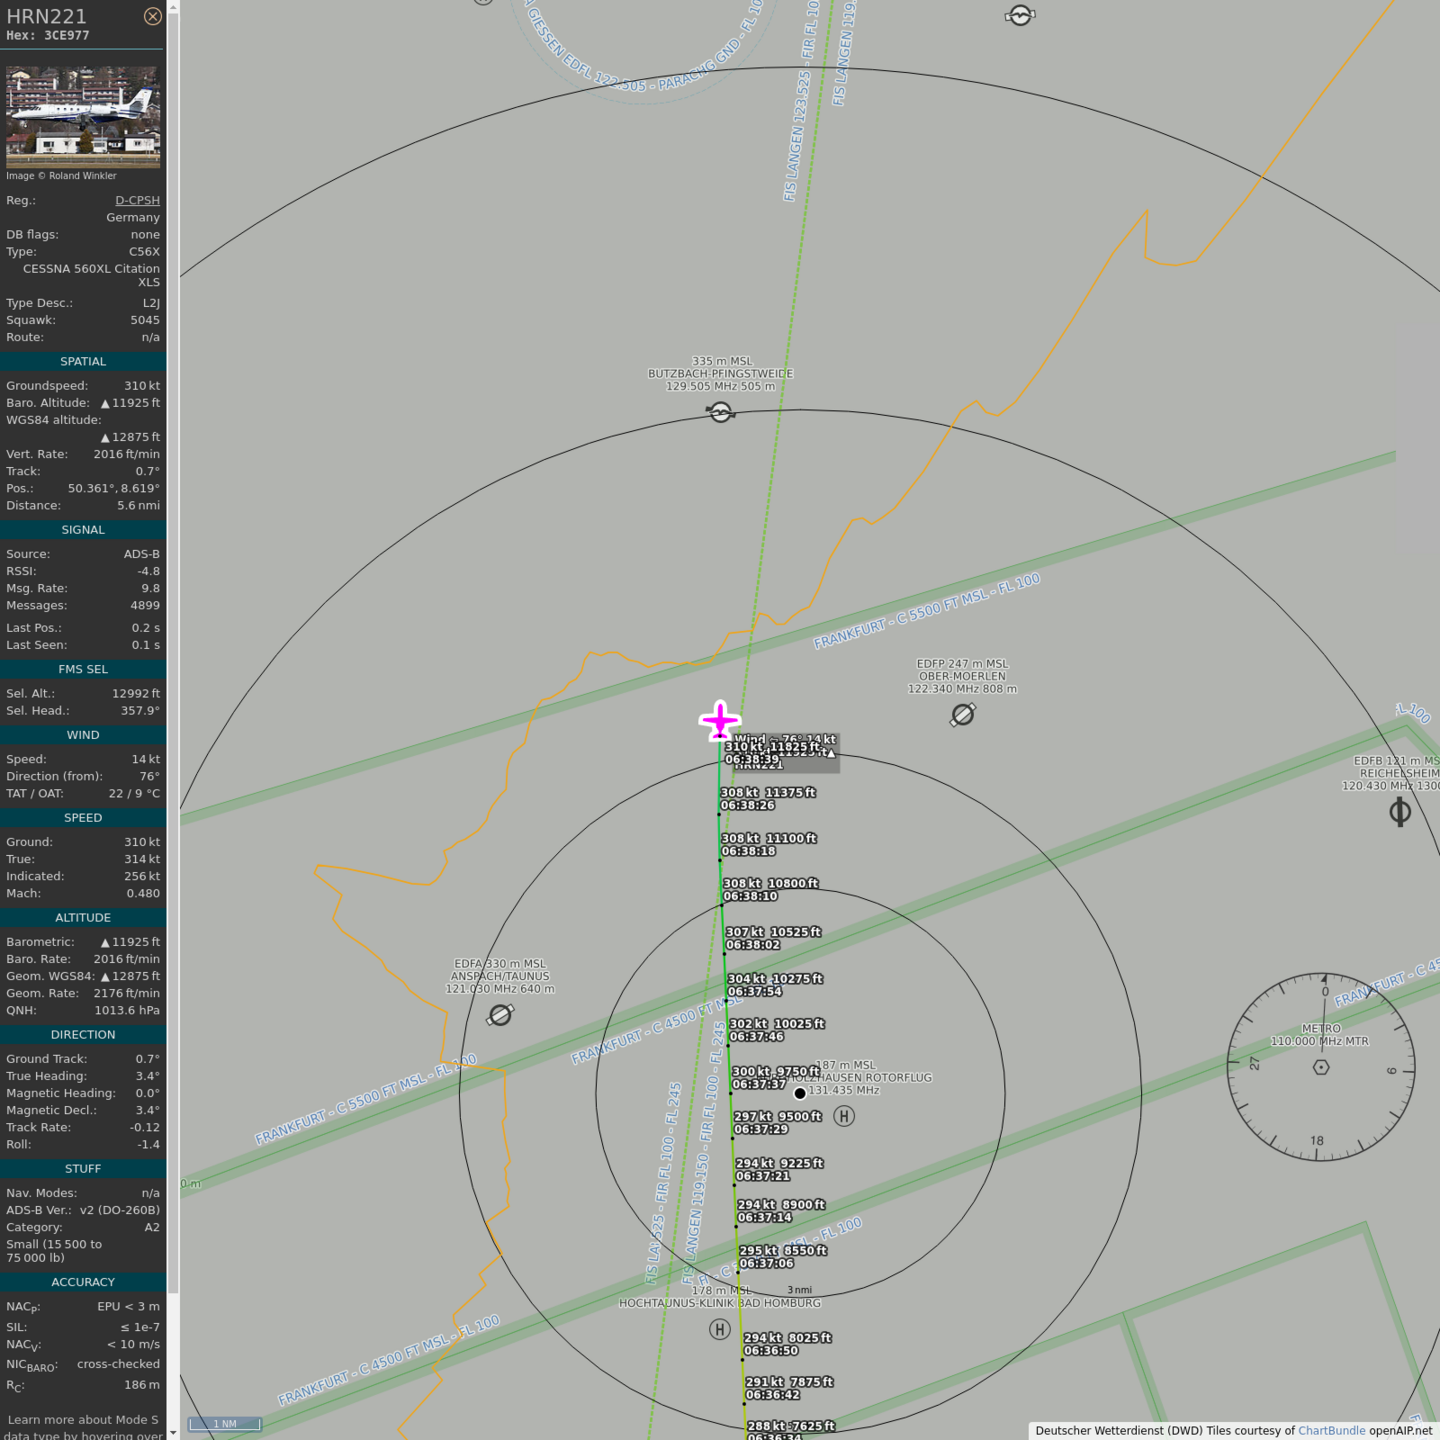Click the 1 NM map scale bar
Image resolution: width=1440 pixels, height=1440 pixels.
click(x=225, y=1424)
